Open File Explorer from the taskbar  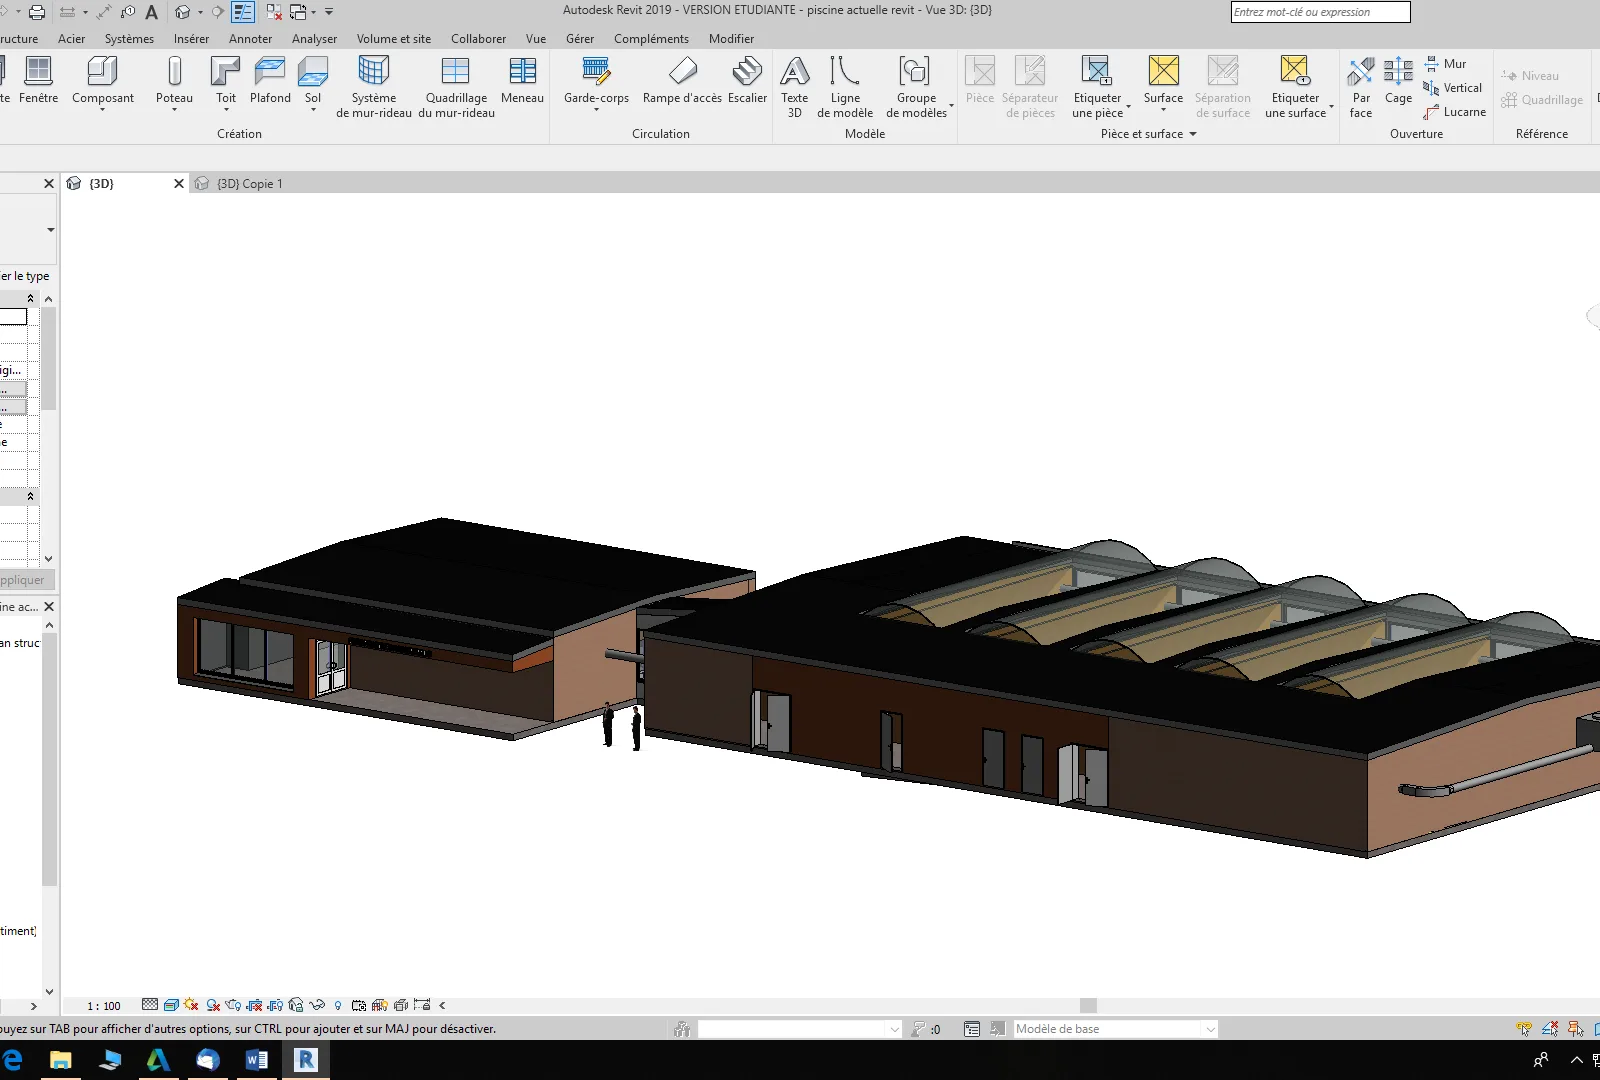point(61,1060)
